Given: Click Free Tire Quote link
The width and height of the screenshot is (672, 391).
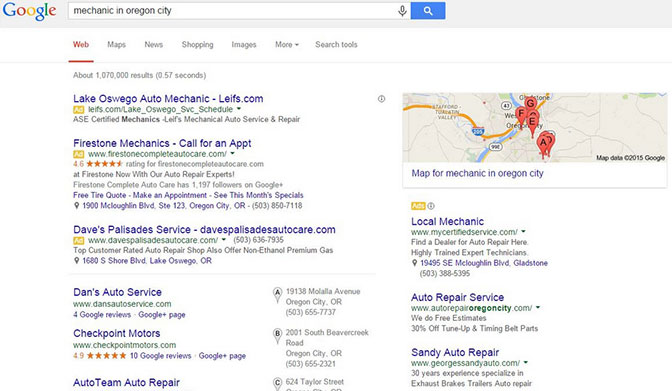Looking at the screenshot, I should pyautogui.click(x=99, y=195).
